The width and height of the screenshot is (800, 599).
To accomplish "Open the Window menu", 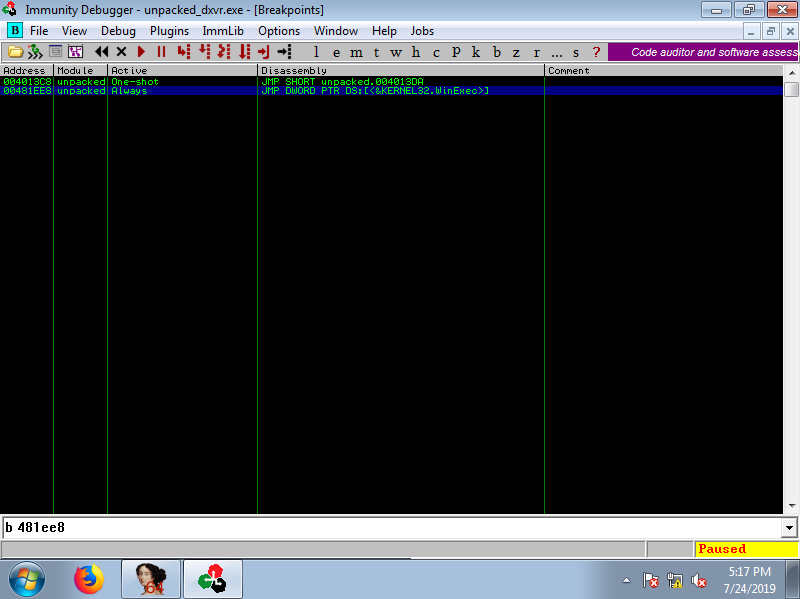I will click(336, 31).
